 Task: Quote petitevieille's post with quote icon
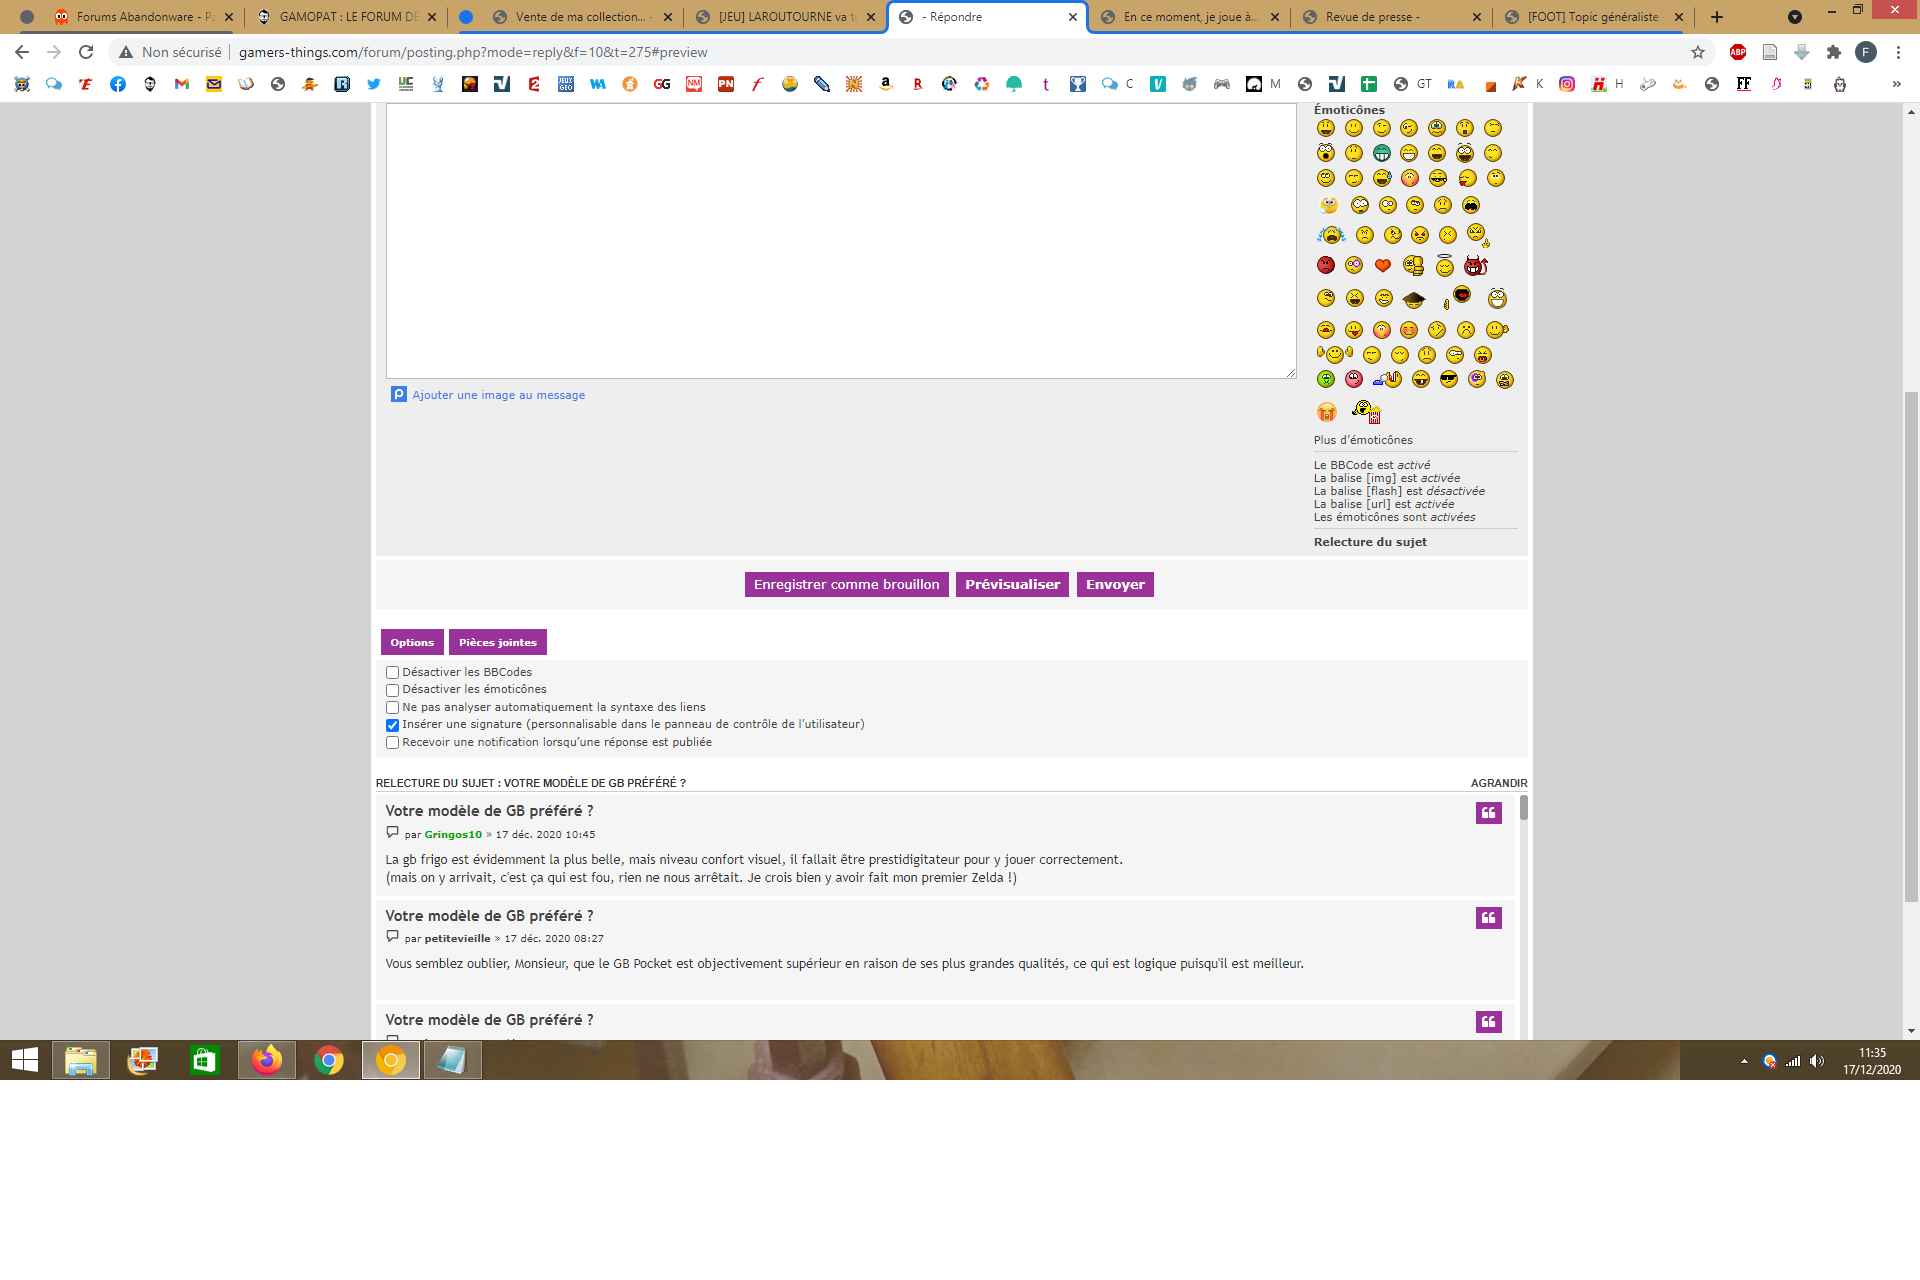(1488, 918)
